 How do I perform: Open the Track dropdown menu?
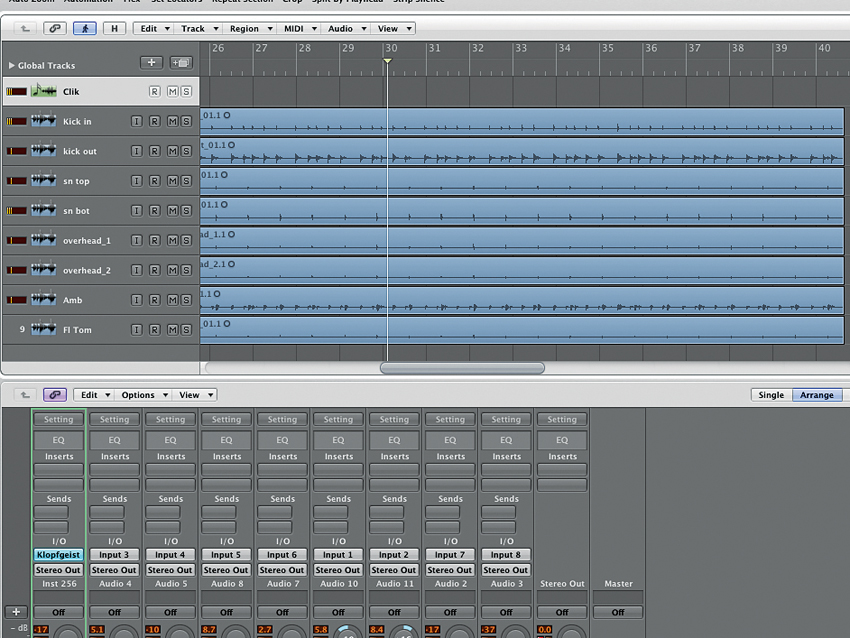tap(199, 29)
